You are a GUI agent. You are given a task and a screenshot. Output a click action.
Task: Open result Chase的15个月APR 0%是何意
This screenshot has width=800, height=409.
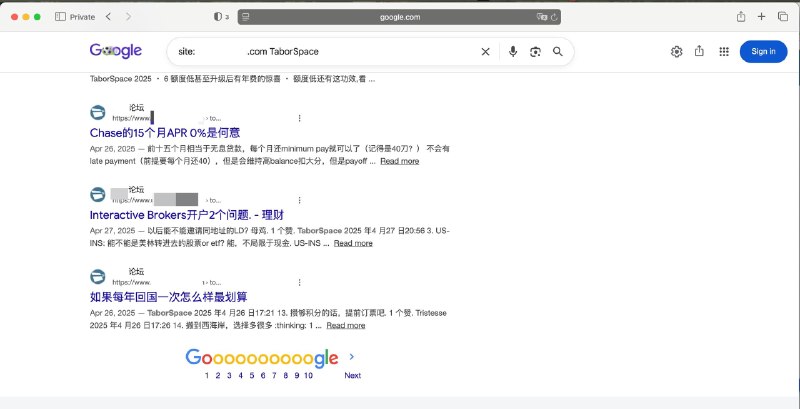click(165, 133)
